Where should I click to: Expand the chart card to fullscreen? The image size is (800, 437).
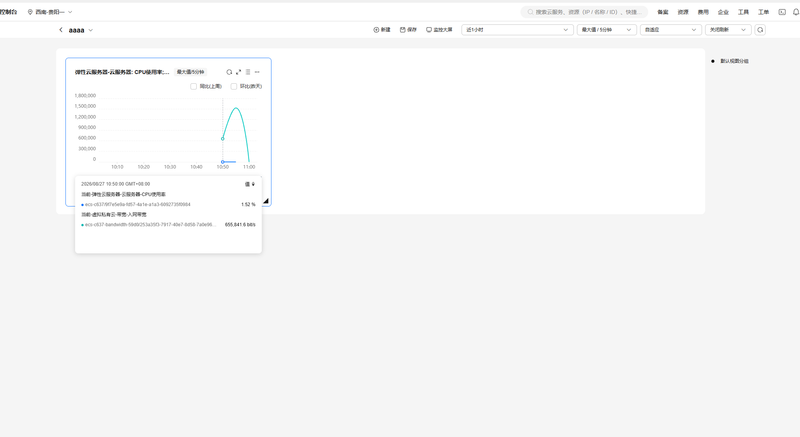click(238, 72)
